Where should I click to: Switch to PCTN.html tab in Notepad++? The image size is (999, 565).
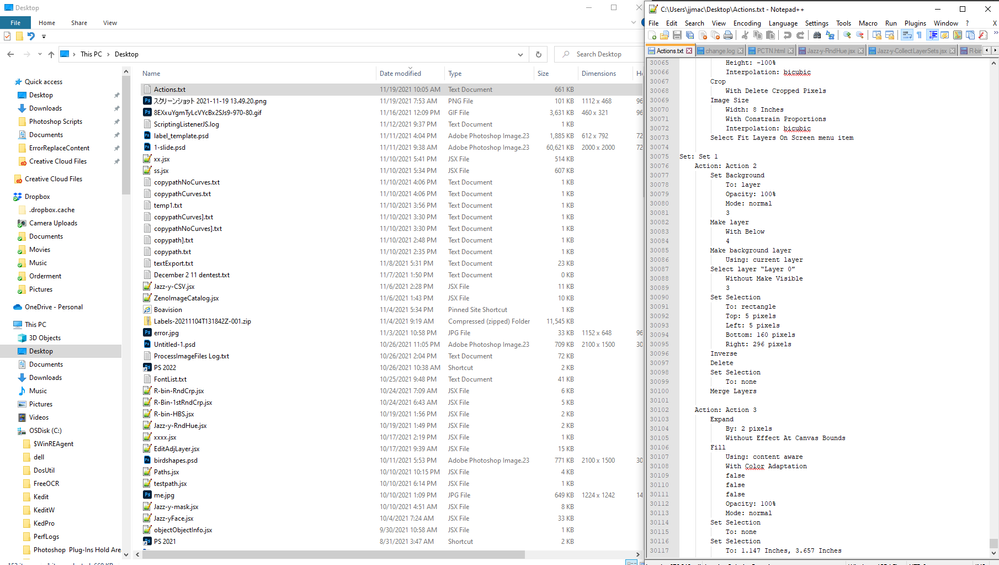770,50
